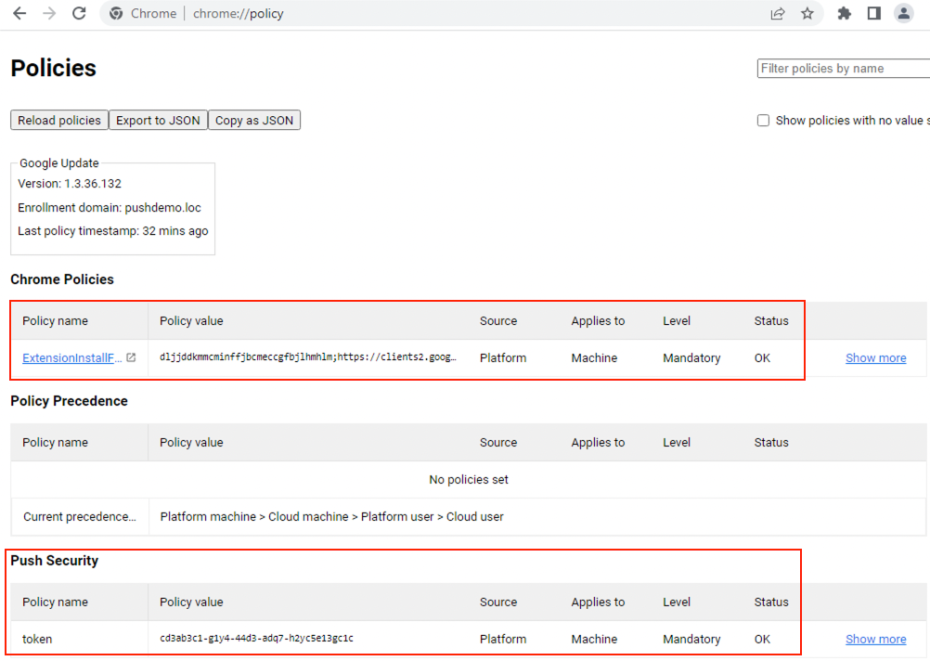Viewport: 930px width, 661px height.
Task: Click 'Applies to' header in Policy Precedence table
Action: [x=598, y=443]
